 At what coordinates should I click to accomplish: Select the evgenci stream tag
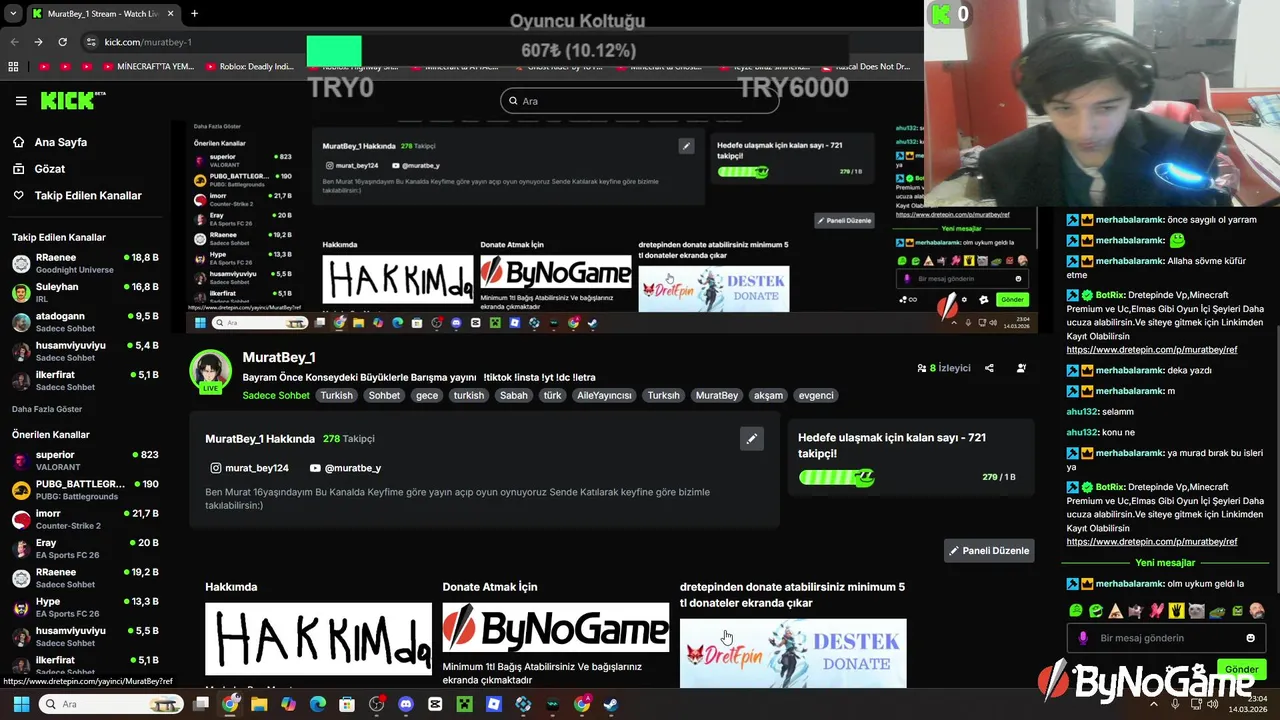(816, 395)
